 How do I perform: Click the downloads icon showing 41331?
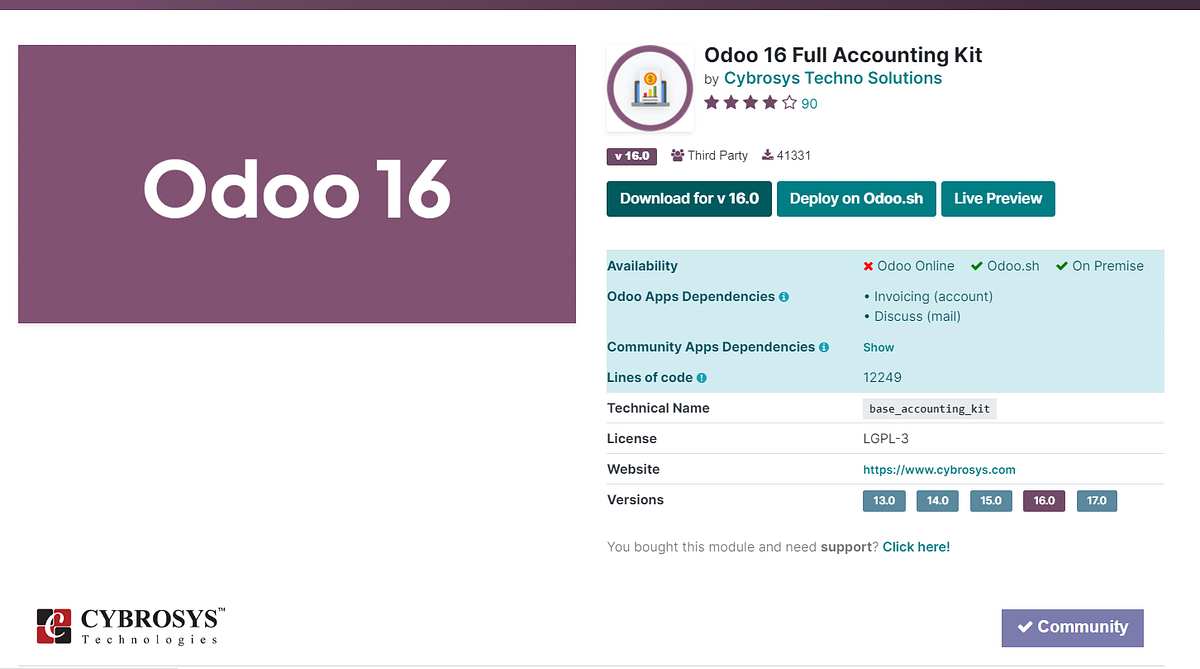[x=766, y=155]
